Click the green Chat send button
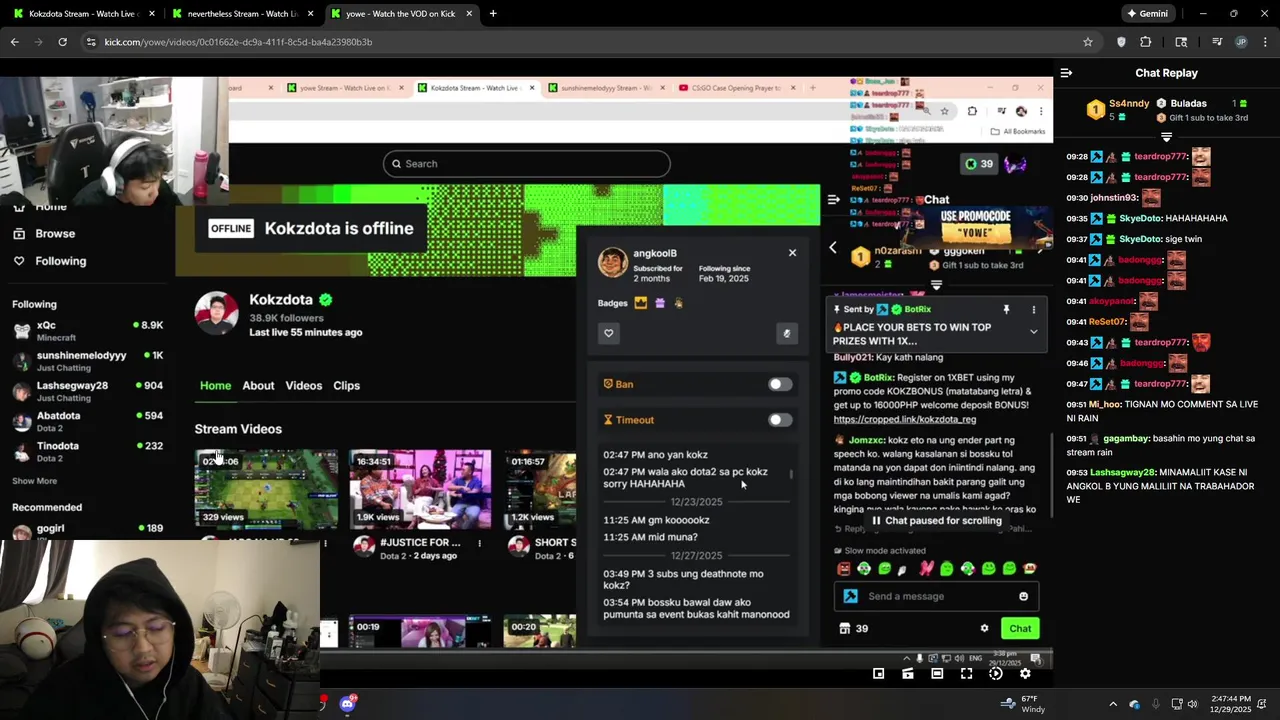 click(1020, 628)
